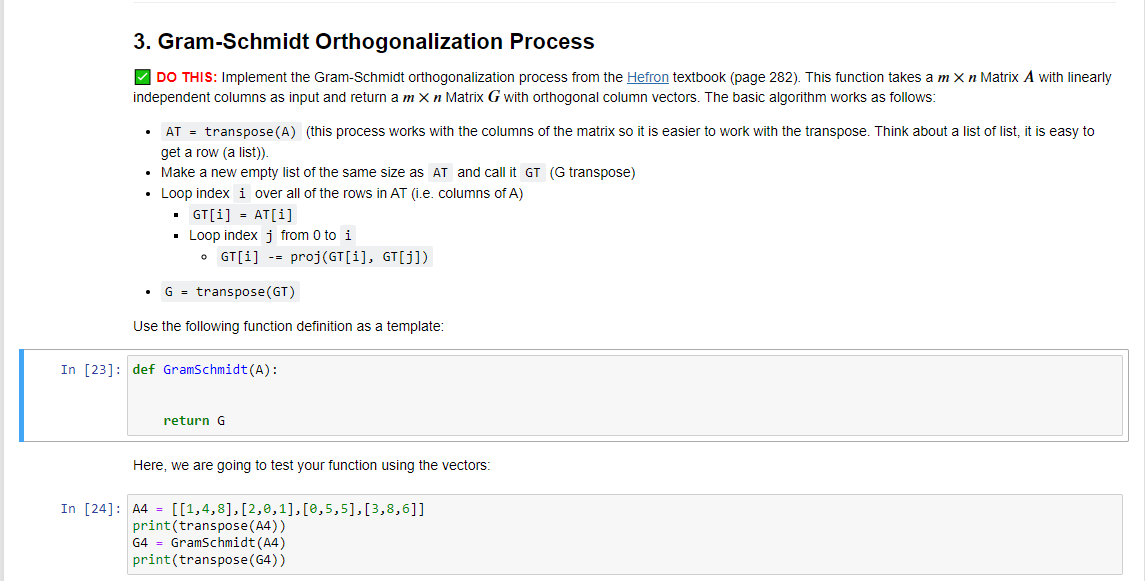Screen dimensions: 1145x581
Task: Click the A4 matrix definition code line
Action: (x=278, y=509)
